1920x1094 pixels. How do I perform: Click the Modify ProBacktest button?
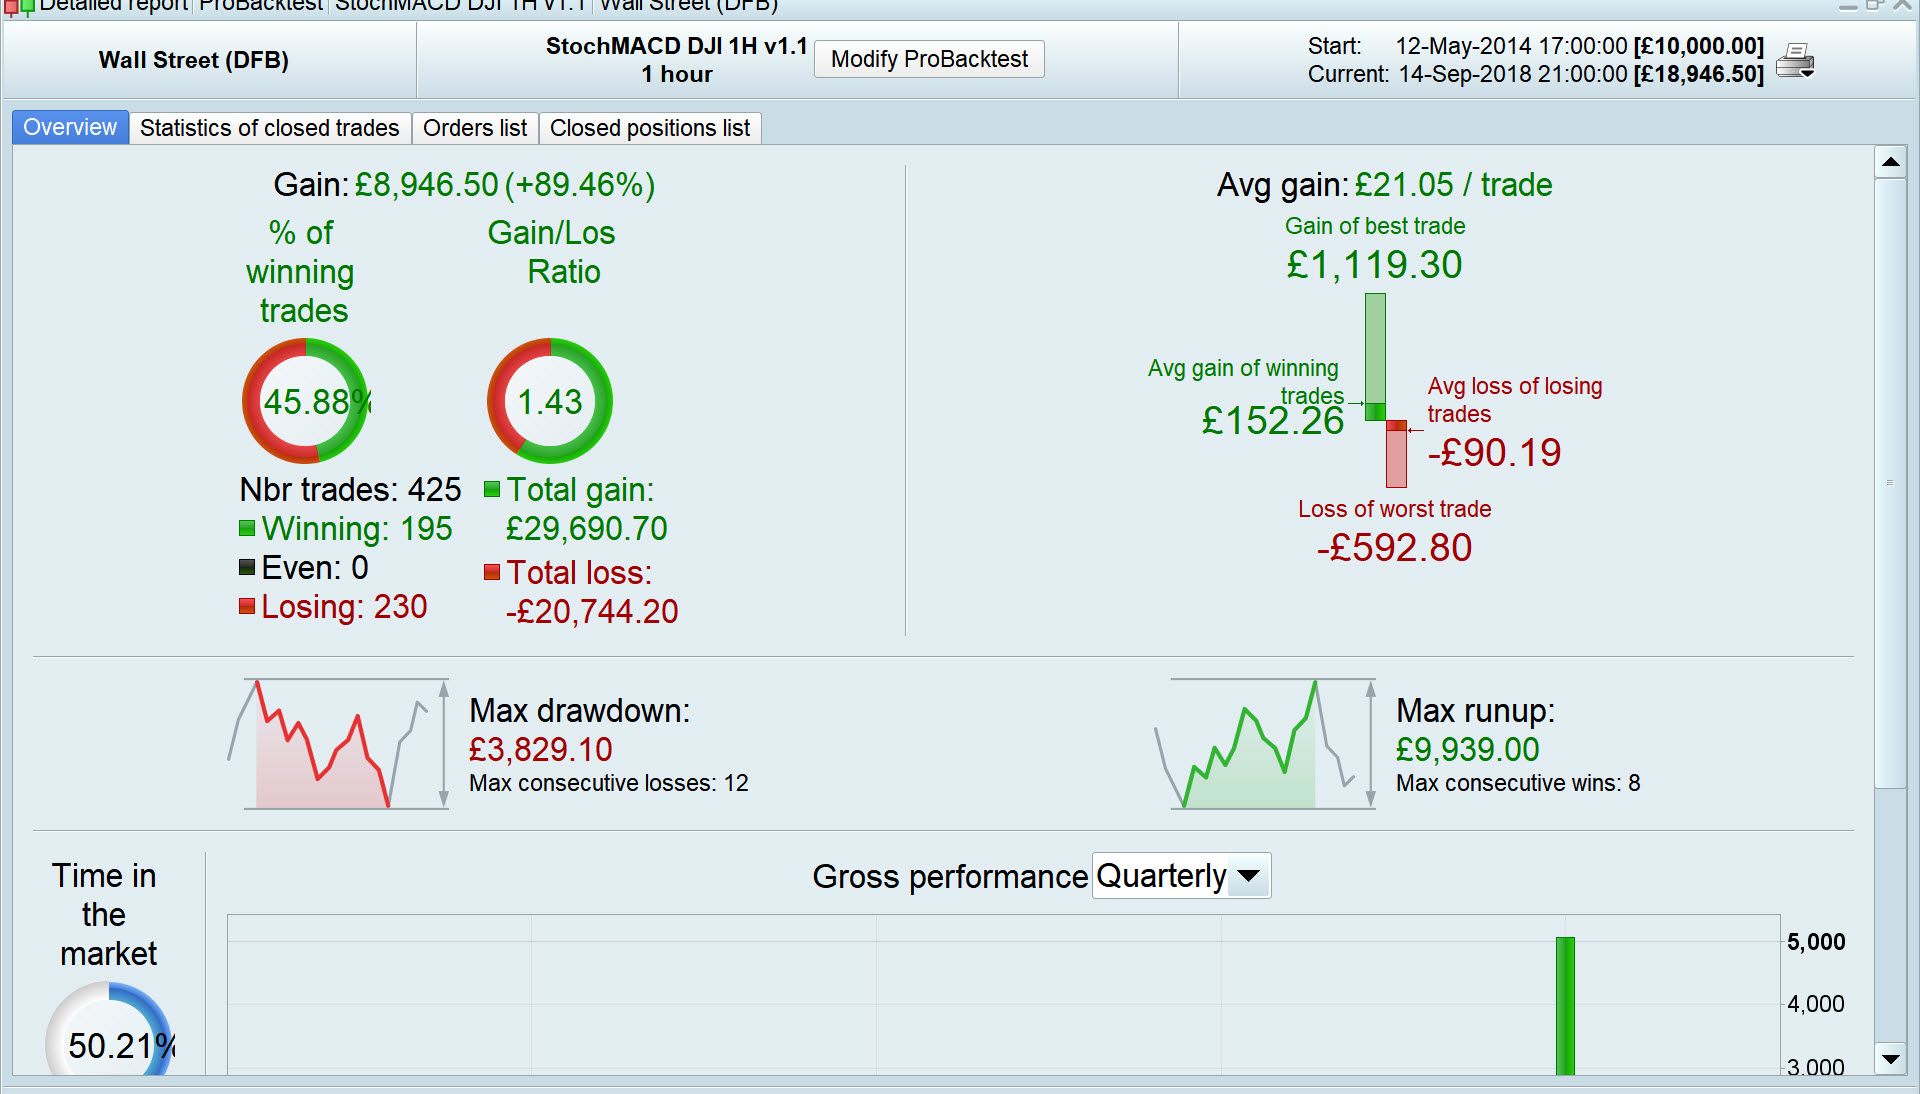click(x=928, y=59)
